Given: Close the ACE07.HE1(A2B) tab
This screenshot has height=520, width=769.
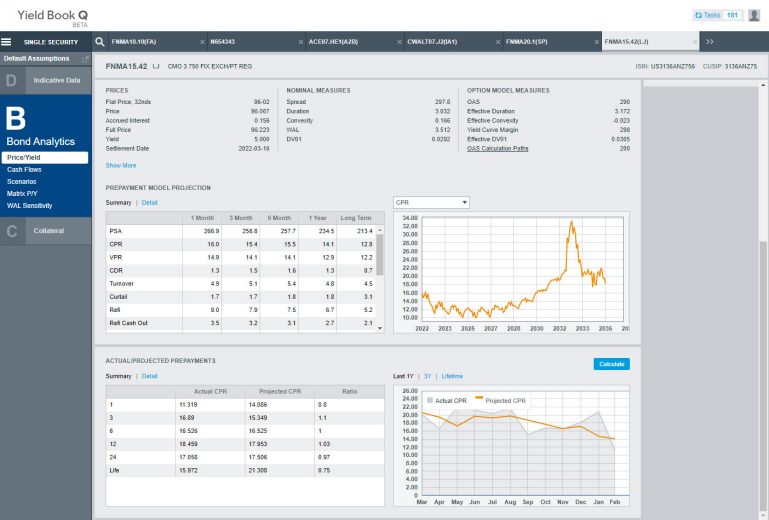Looking at the screenshot, I should (399, 42).
